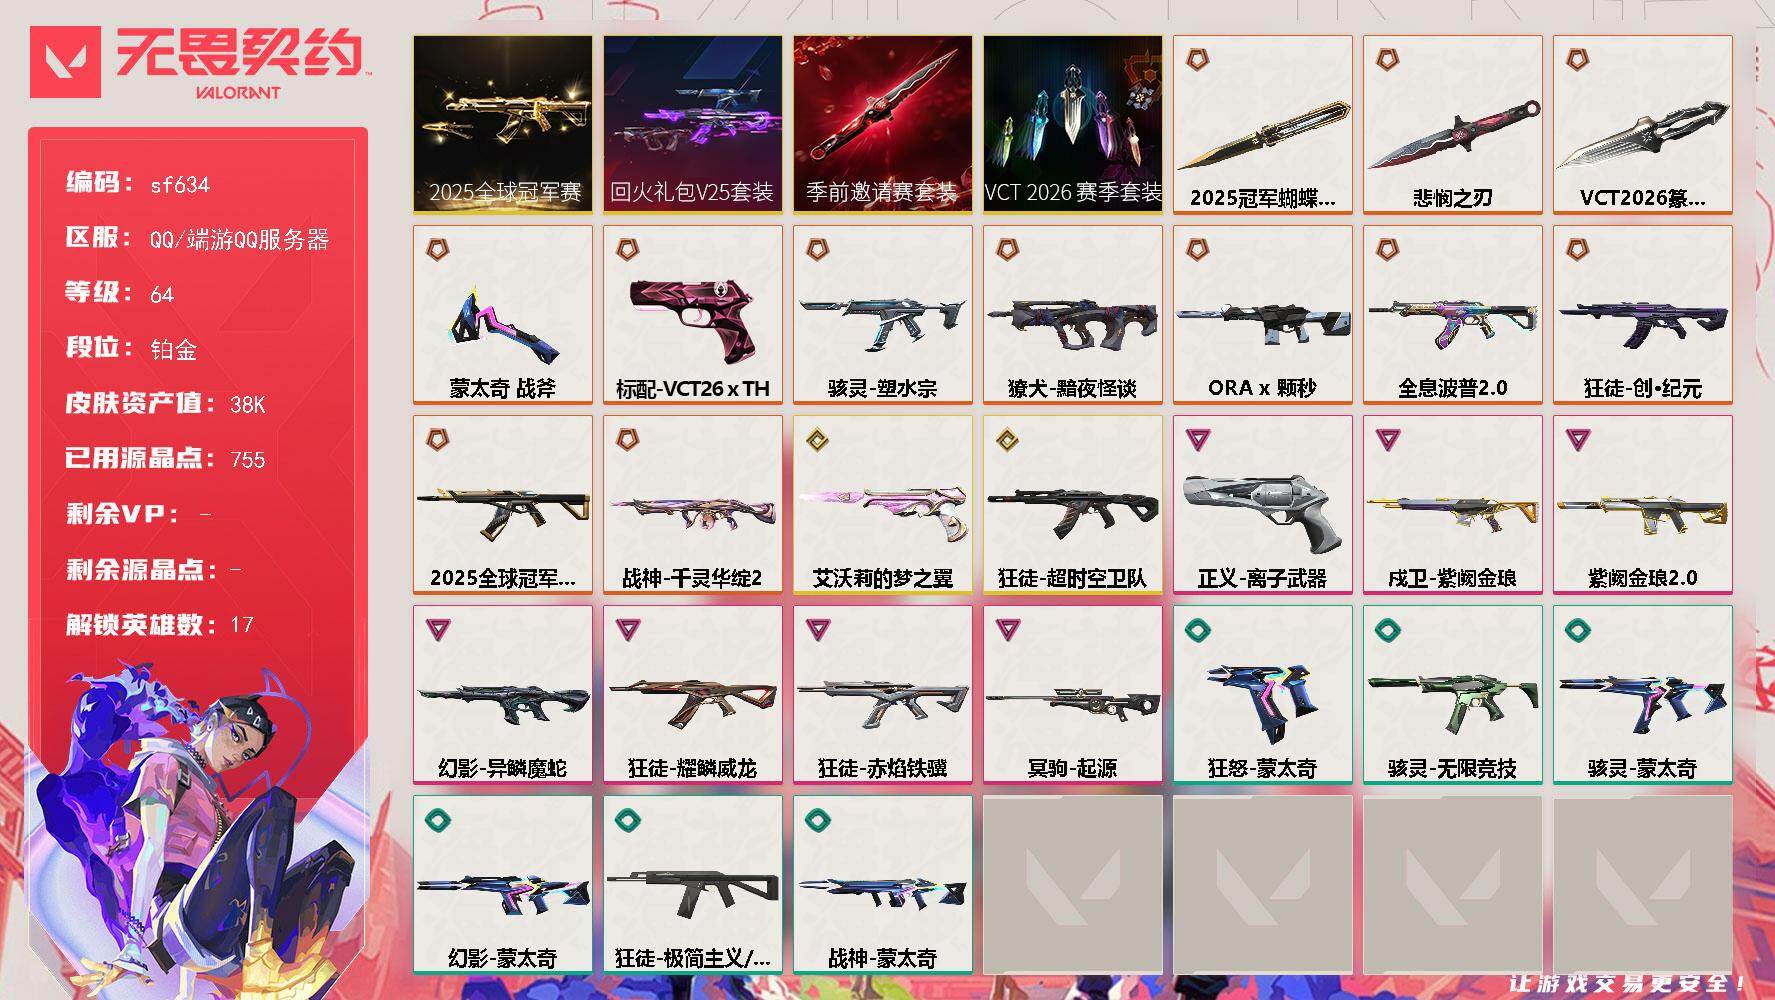
Task: Select the 回火礼包V25套装 bundle
Action: (x=693, y=125)
